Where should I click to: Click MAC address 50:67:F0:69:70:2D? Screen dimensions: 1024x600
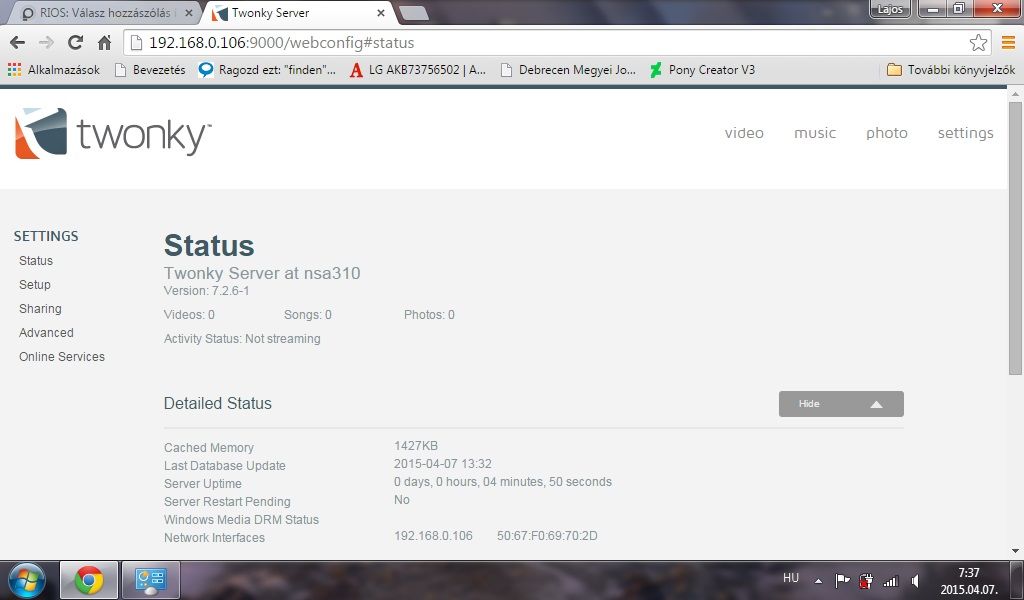coord(547,536)
